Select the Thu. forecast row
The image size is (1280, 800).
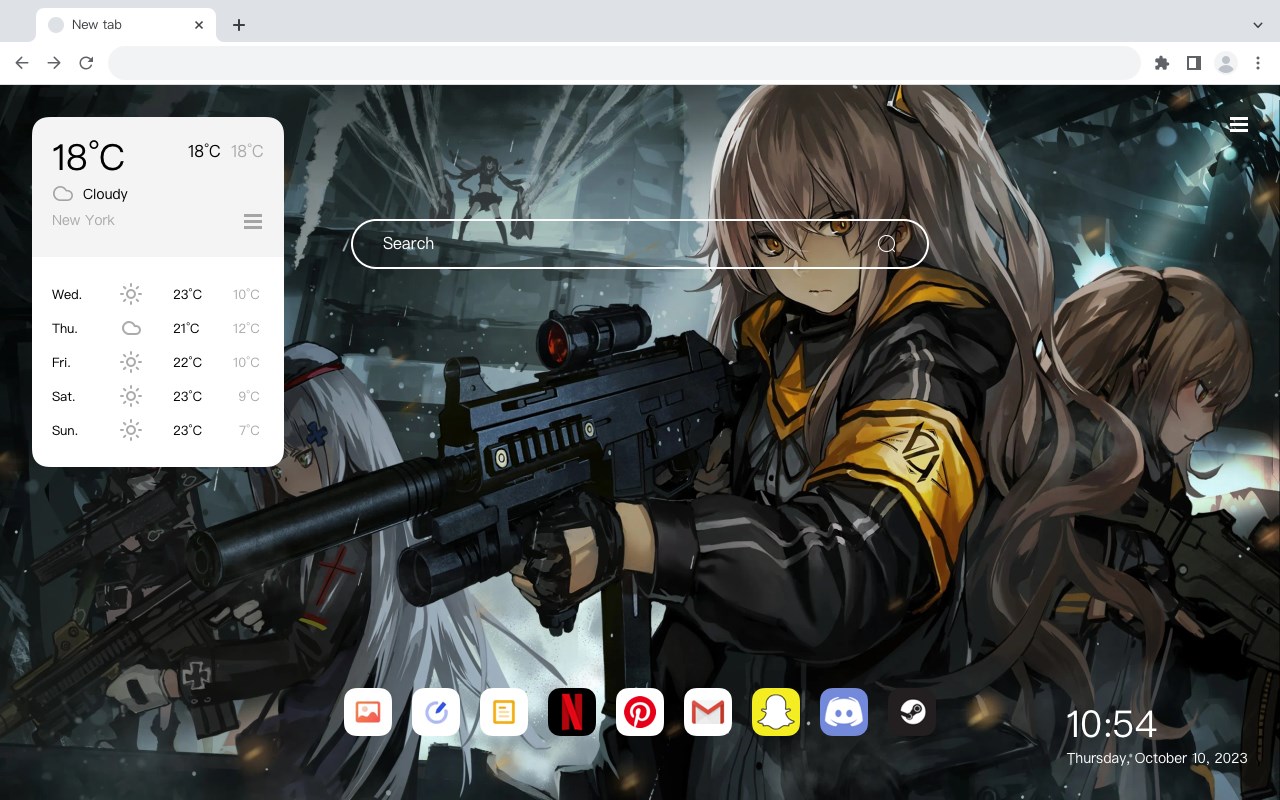tap(157, 328)
